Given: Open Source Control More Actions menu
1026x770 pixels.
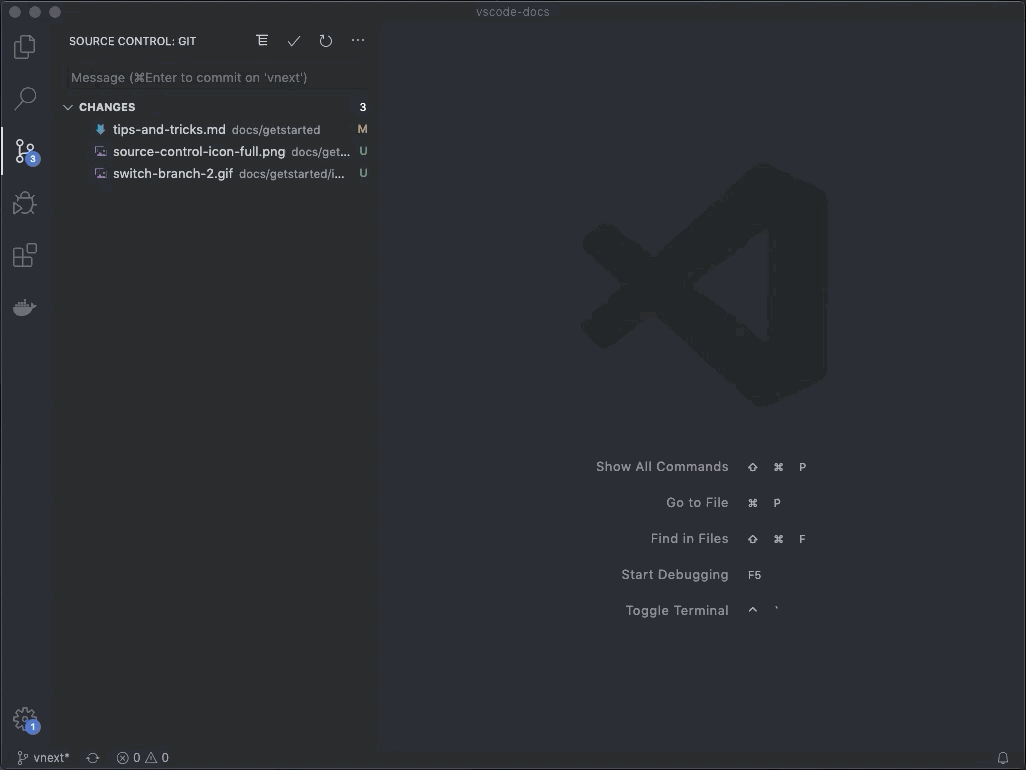Looking at the screenshot, I should (x=357, y=41).
